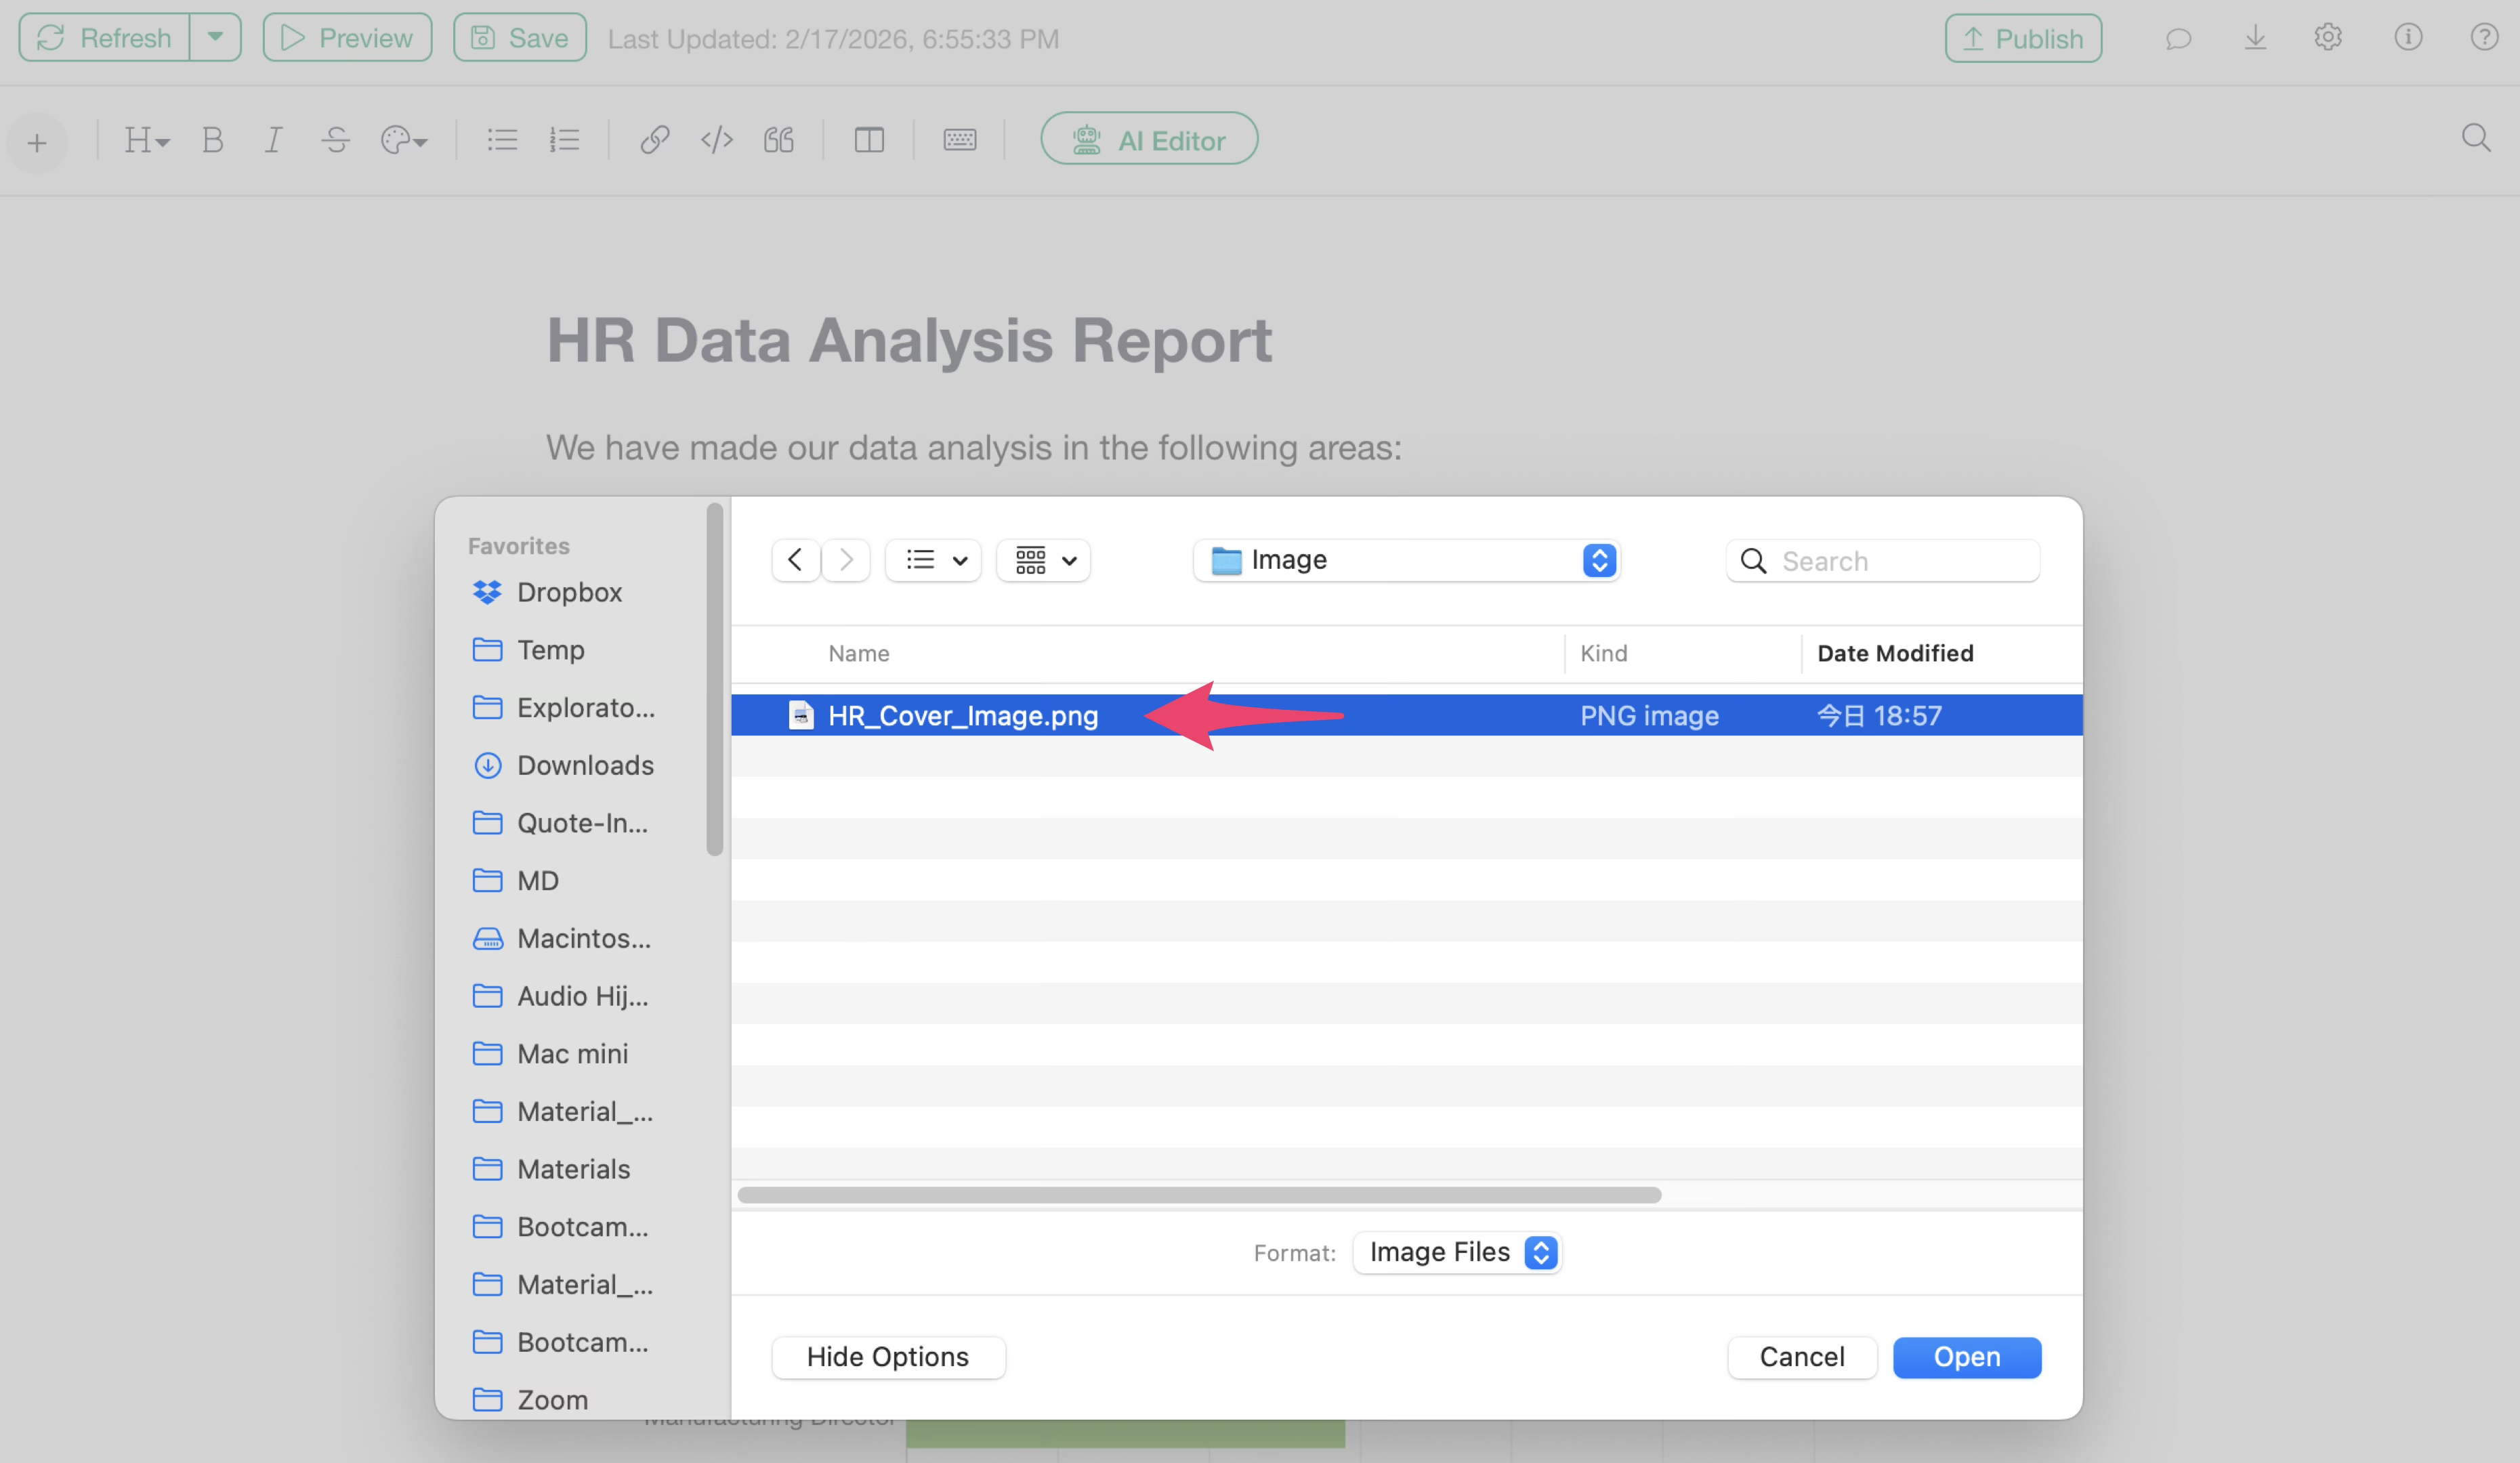Click the code block icon
This screenshot has height=1463, width=2520.
716,140
